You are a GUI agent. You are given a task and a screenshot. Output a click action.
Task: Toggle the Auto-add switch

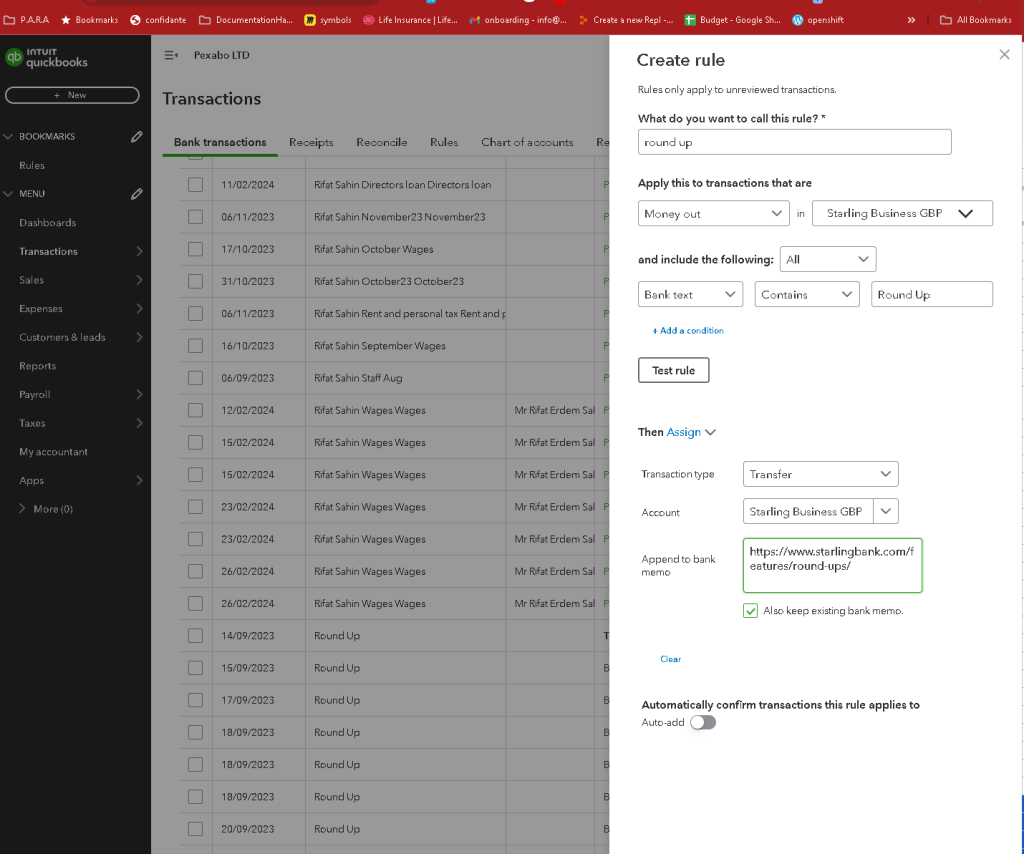pyautogui.click(x=703, y=723)
